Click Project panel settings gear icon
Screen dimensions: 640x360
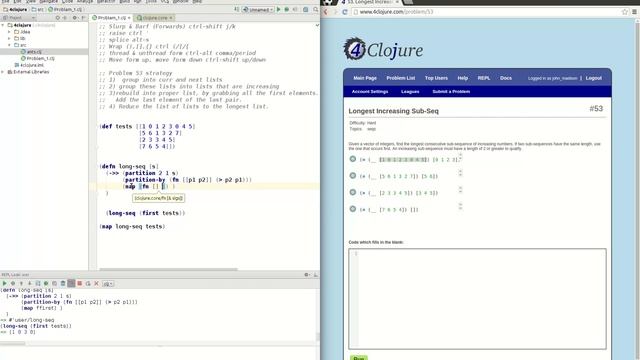[x=75, y=18]
